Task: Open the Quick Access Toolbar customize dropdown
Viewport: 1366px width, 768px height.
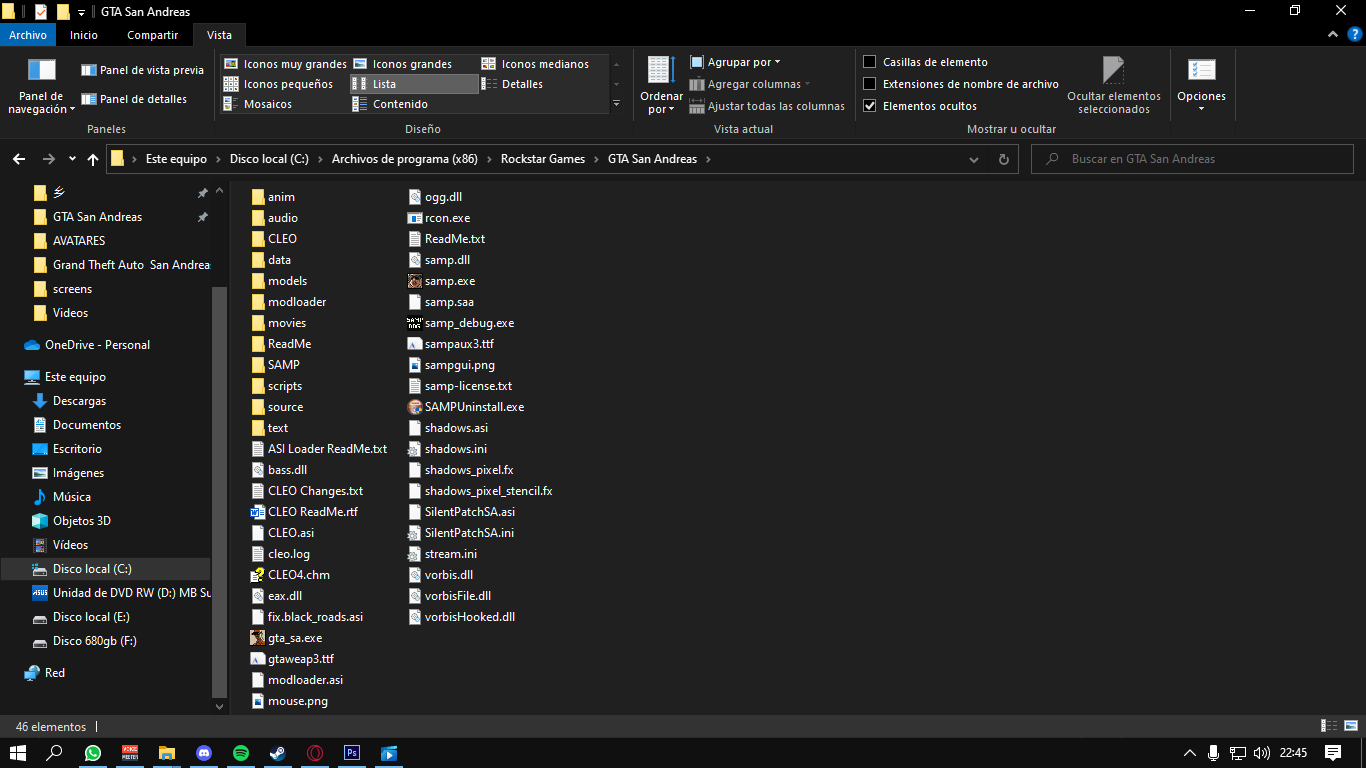Action: click(x=81, y=12)
